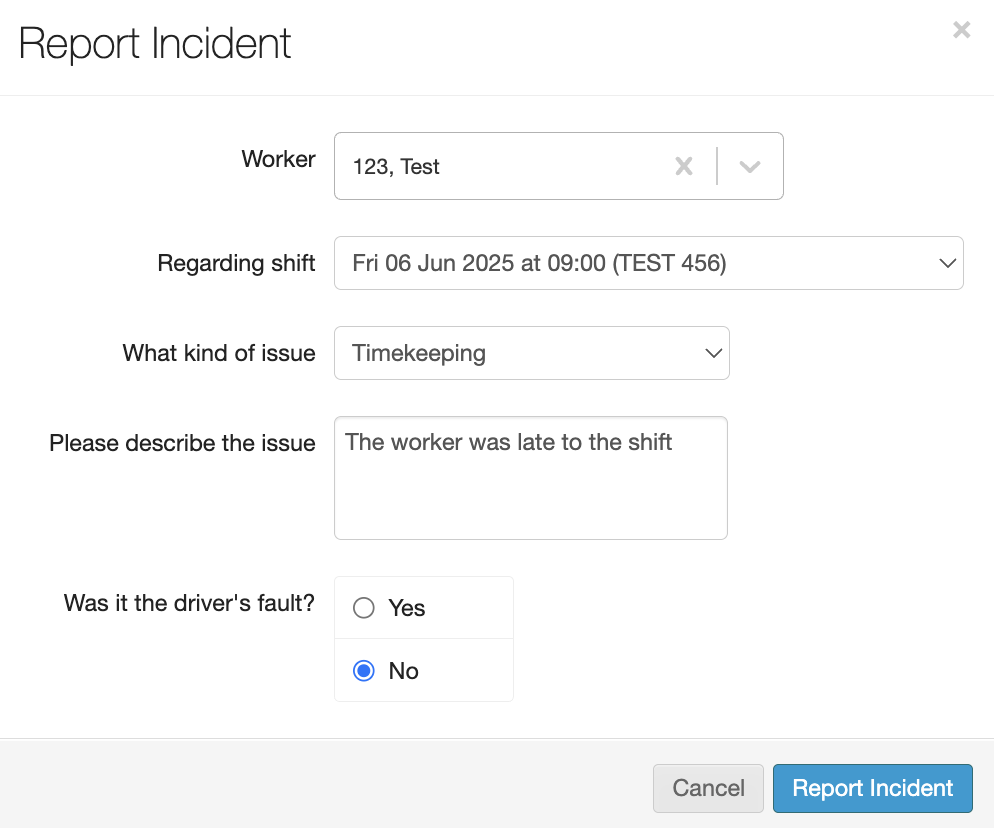Click the "Please describe the issue" label

pos(182,443)
